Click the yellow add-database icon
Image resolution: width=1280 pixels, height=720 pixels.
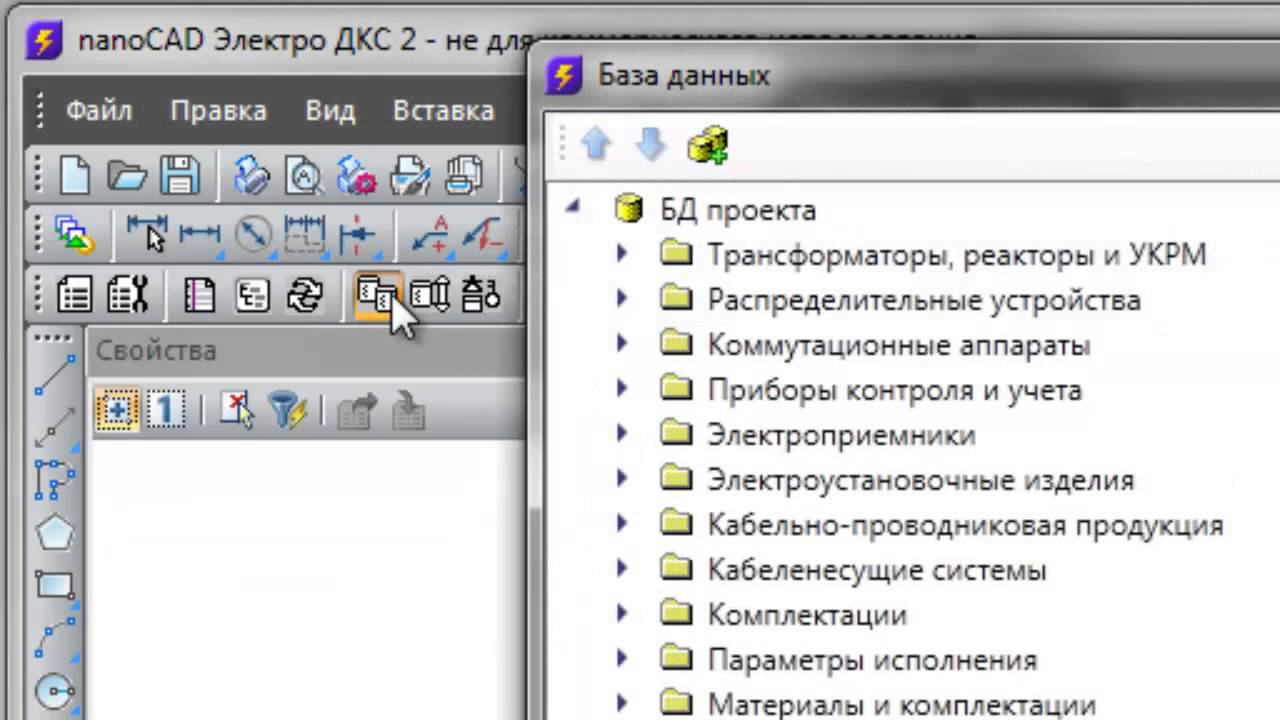pos(707,146)
